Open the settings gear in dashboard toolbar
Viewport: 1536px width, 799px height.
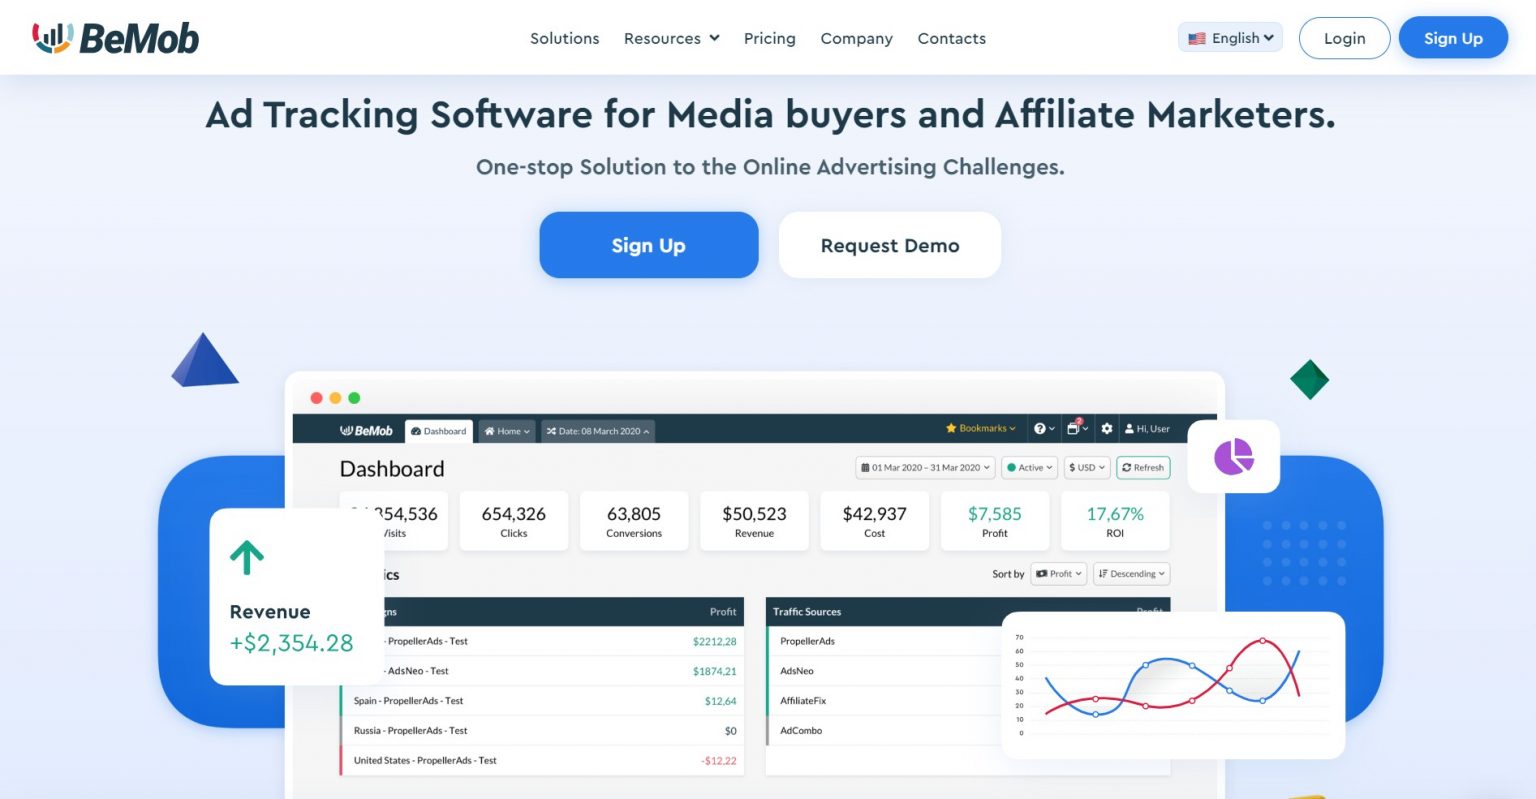coord(1106,428)
